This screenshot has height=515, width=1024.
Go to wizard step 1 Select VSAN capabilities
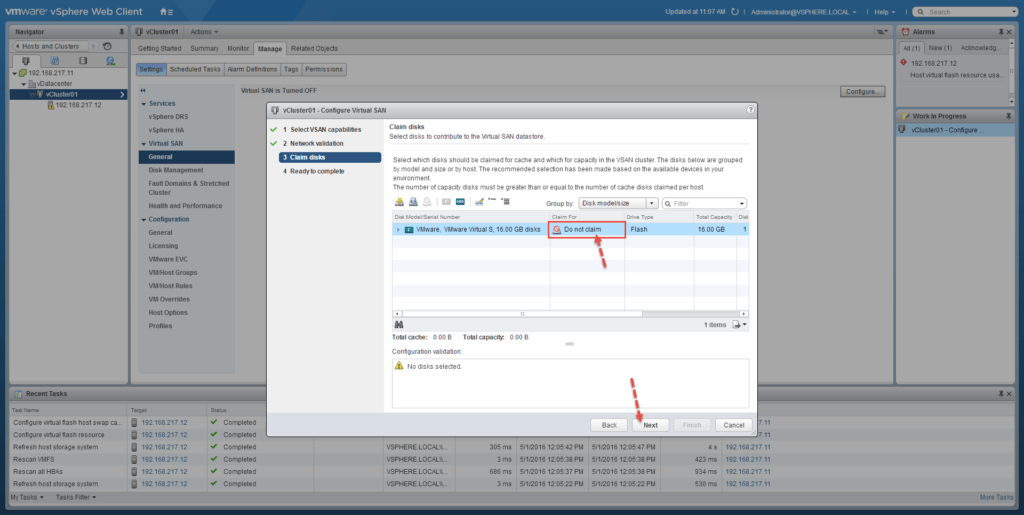325,130
